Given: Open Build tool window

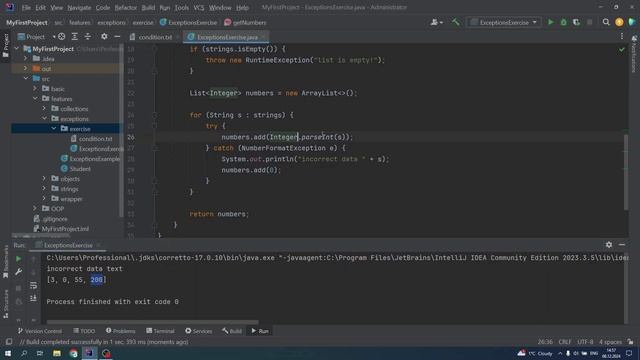Looking at the screenshot, I should click(x=232, y=331).
